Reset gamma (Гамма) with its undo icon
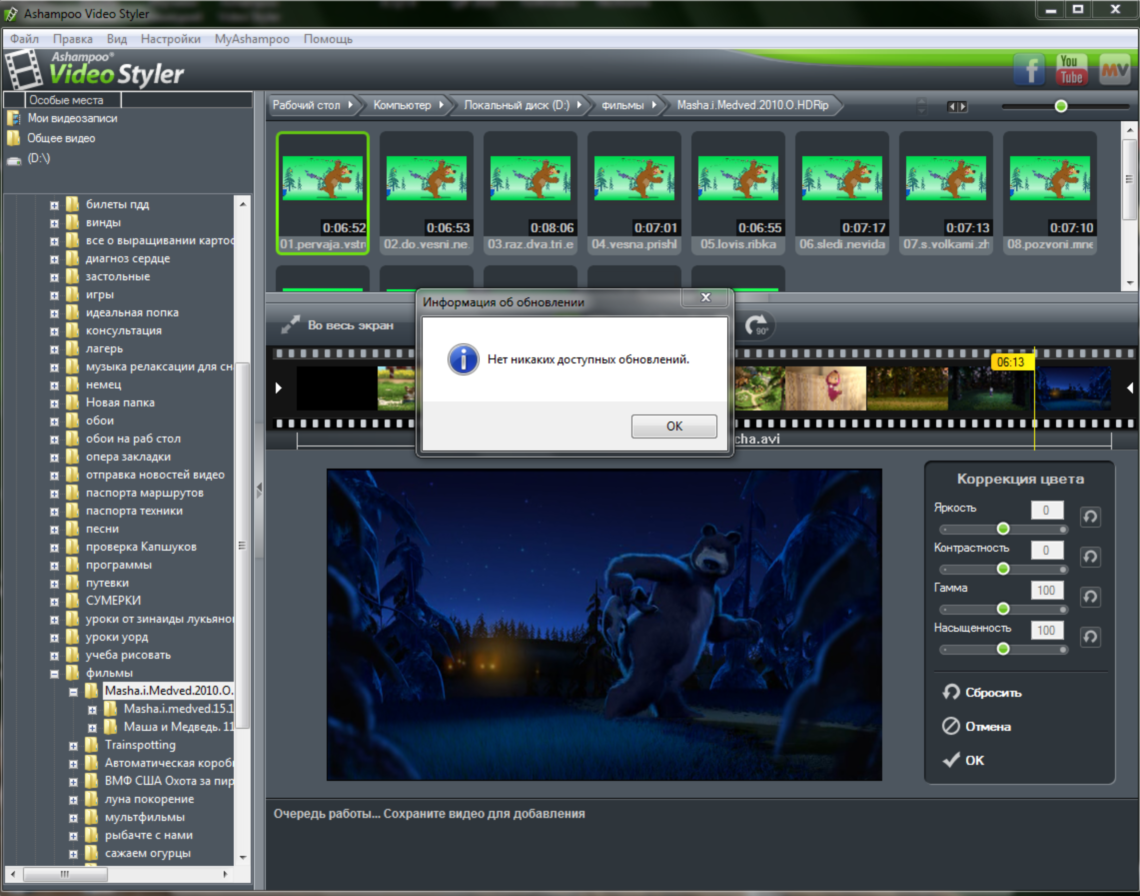The image size is (1140, 896). click(1090, 597)
